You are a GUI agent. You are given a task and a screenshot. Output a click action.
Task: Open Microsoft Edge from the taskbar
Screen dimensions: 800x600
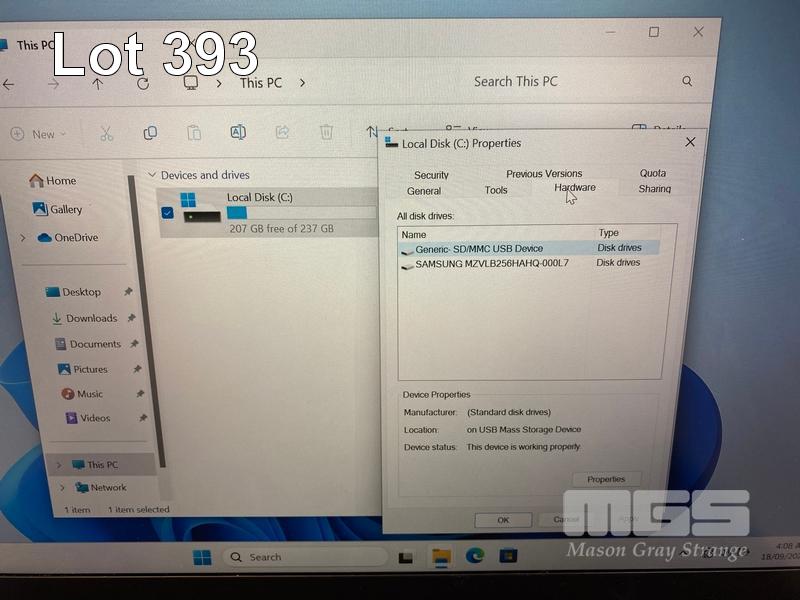point(474,556)
